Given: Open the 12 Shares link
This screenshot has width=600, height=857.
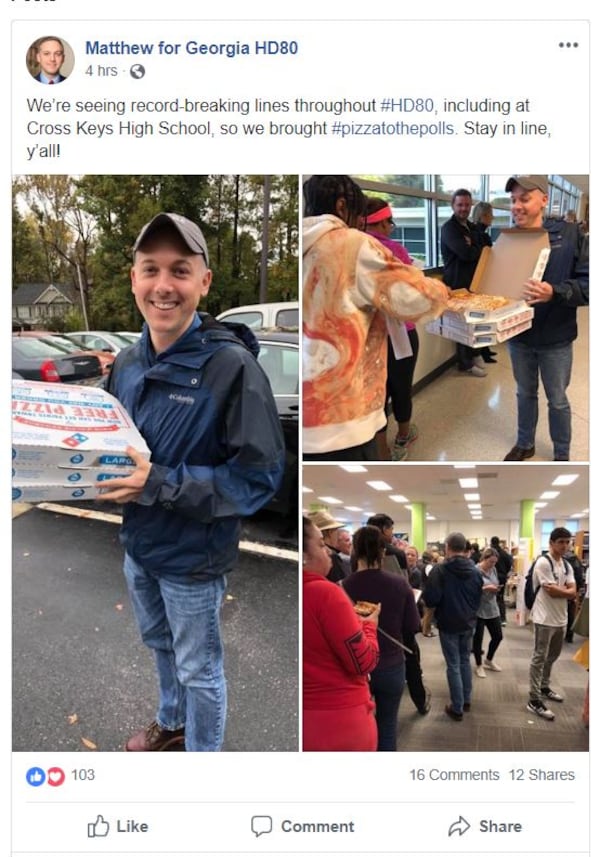Looking at the screenshot, I should click(542, 775).
